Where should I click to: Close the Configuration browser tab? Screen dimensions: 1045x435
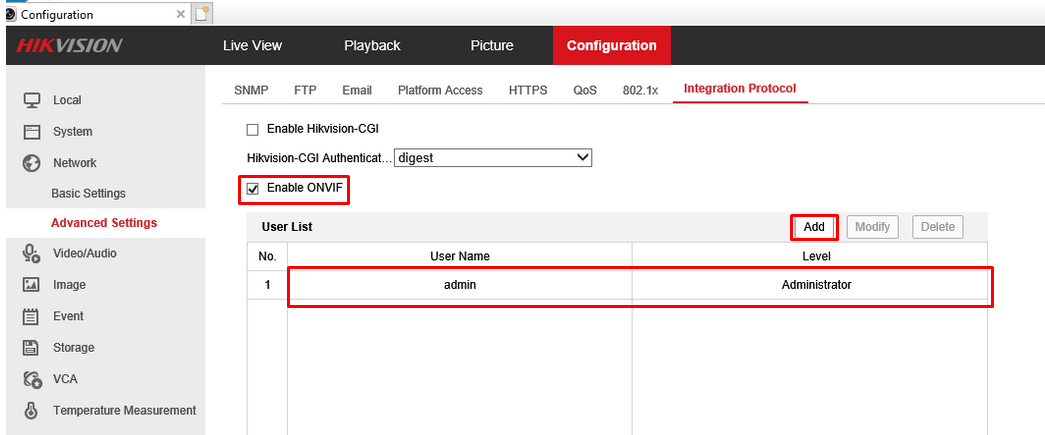[x=180, y=14]
